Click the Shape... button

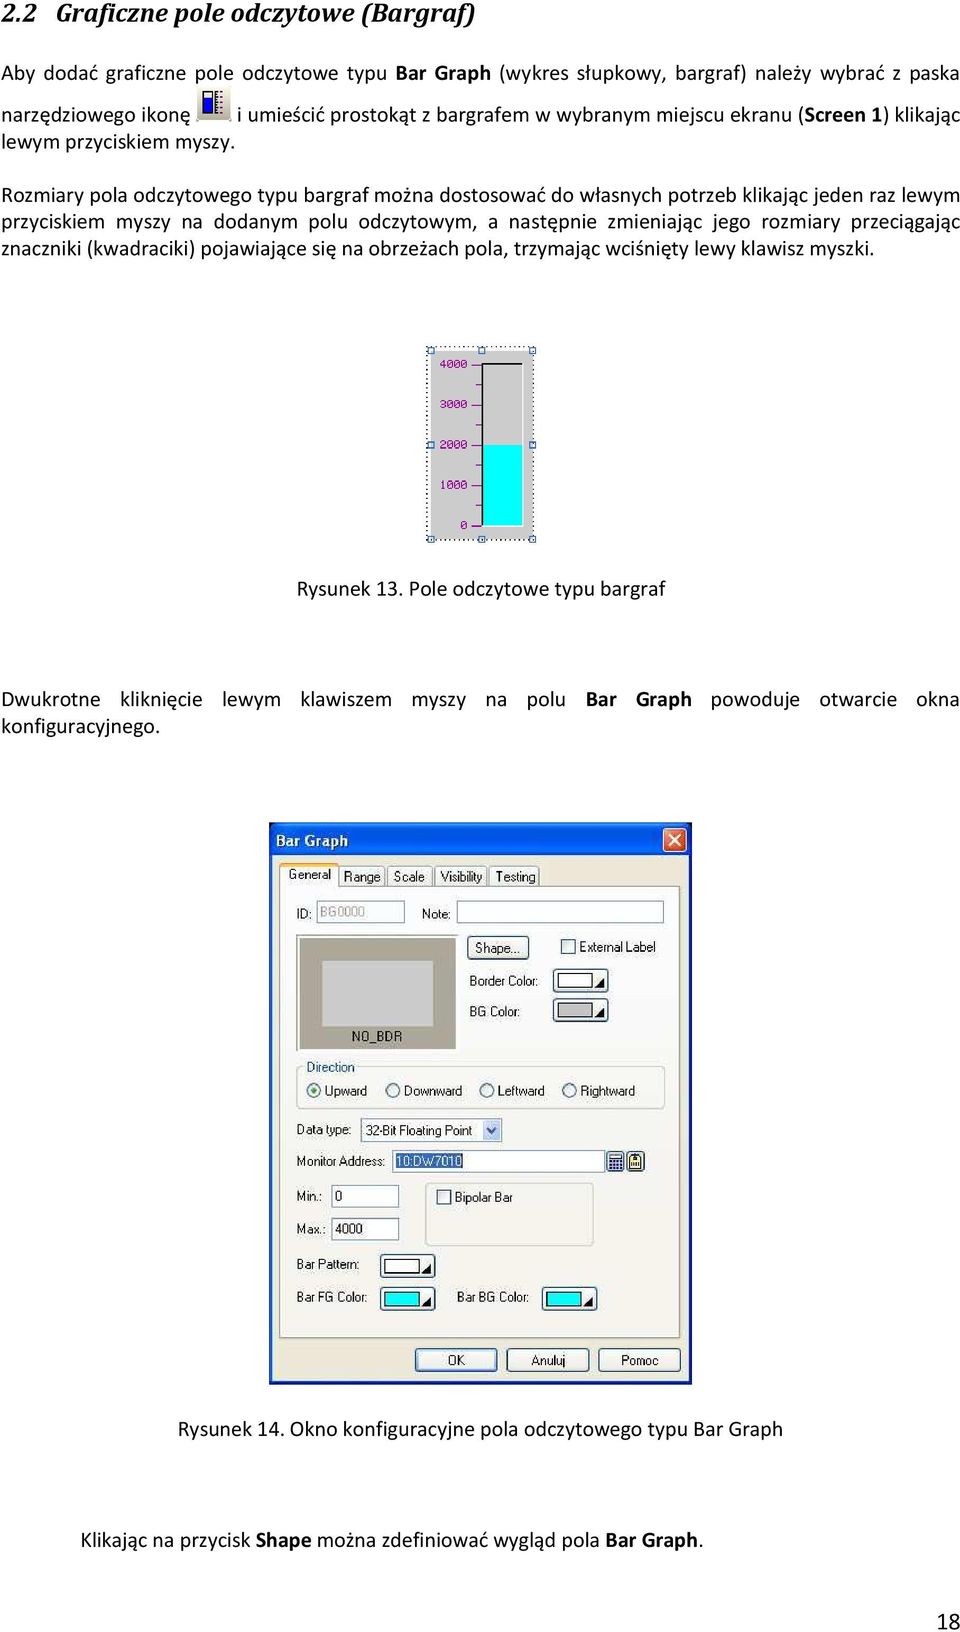[498, 948]
